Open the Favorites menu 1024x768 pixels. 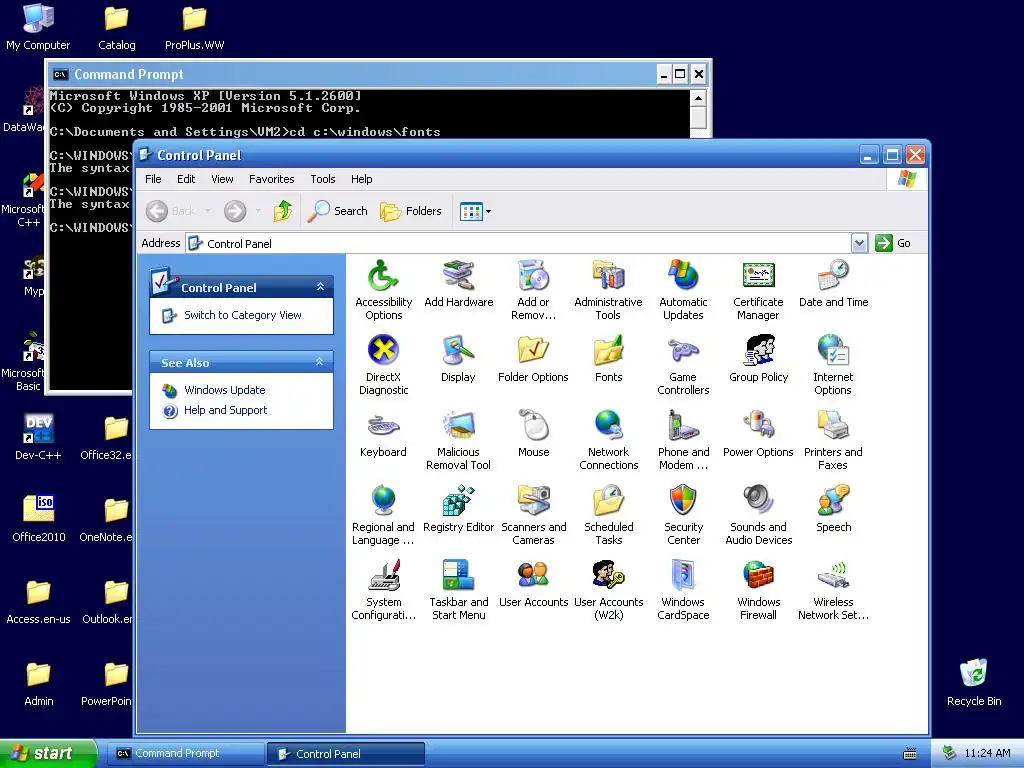[272, 179]
